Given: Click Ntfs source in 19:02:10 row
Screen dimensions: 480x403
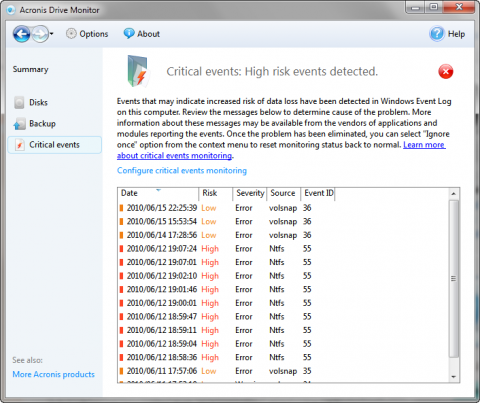Looking at the screenshot, I should point(277,276).
